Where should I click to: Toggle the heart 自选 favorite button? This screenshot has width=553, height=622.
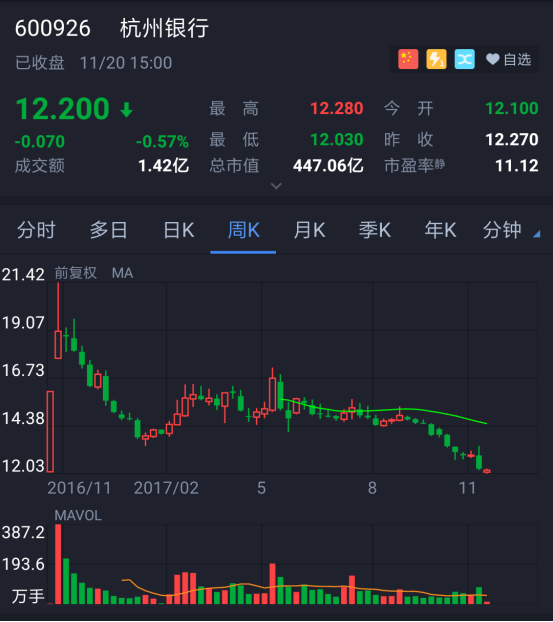point(509,60)
